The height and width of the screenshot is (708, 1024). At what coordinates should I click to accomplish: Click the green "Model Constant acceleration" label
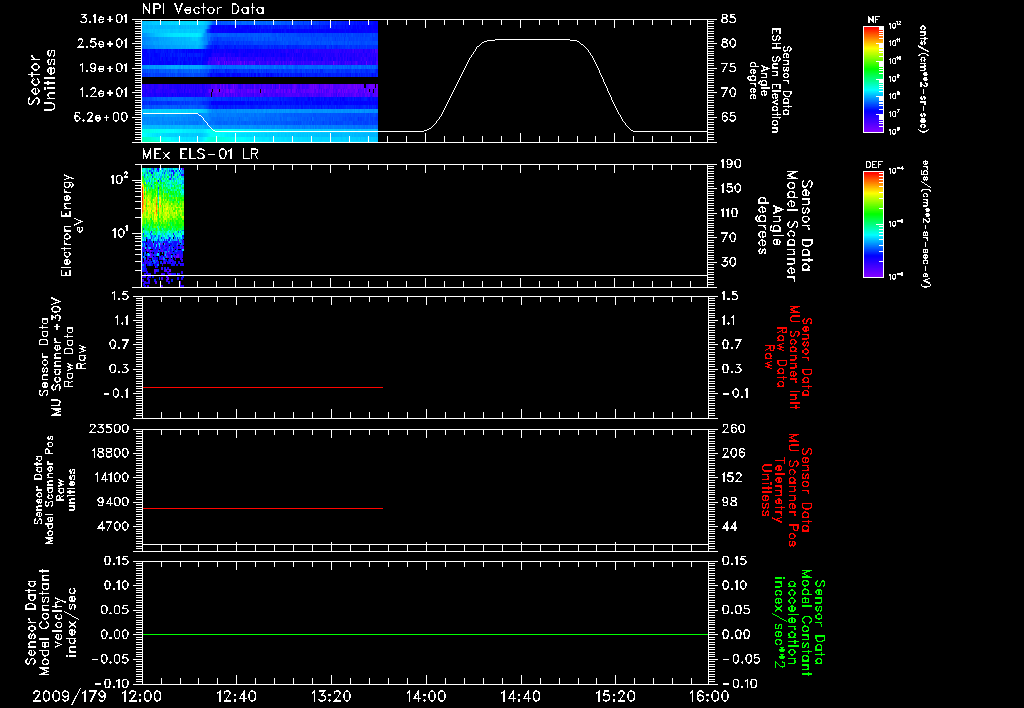[800, 622]
